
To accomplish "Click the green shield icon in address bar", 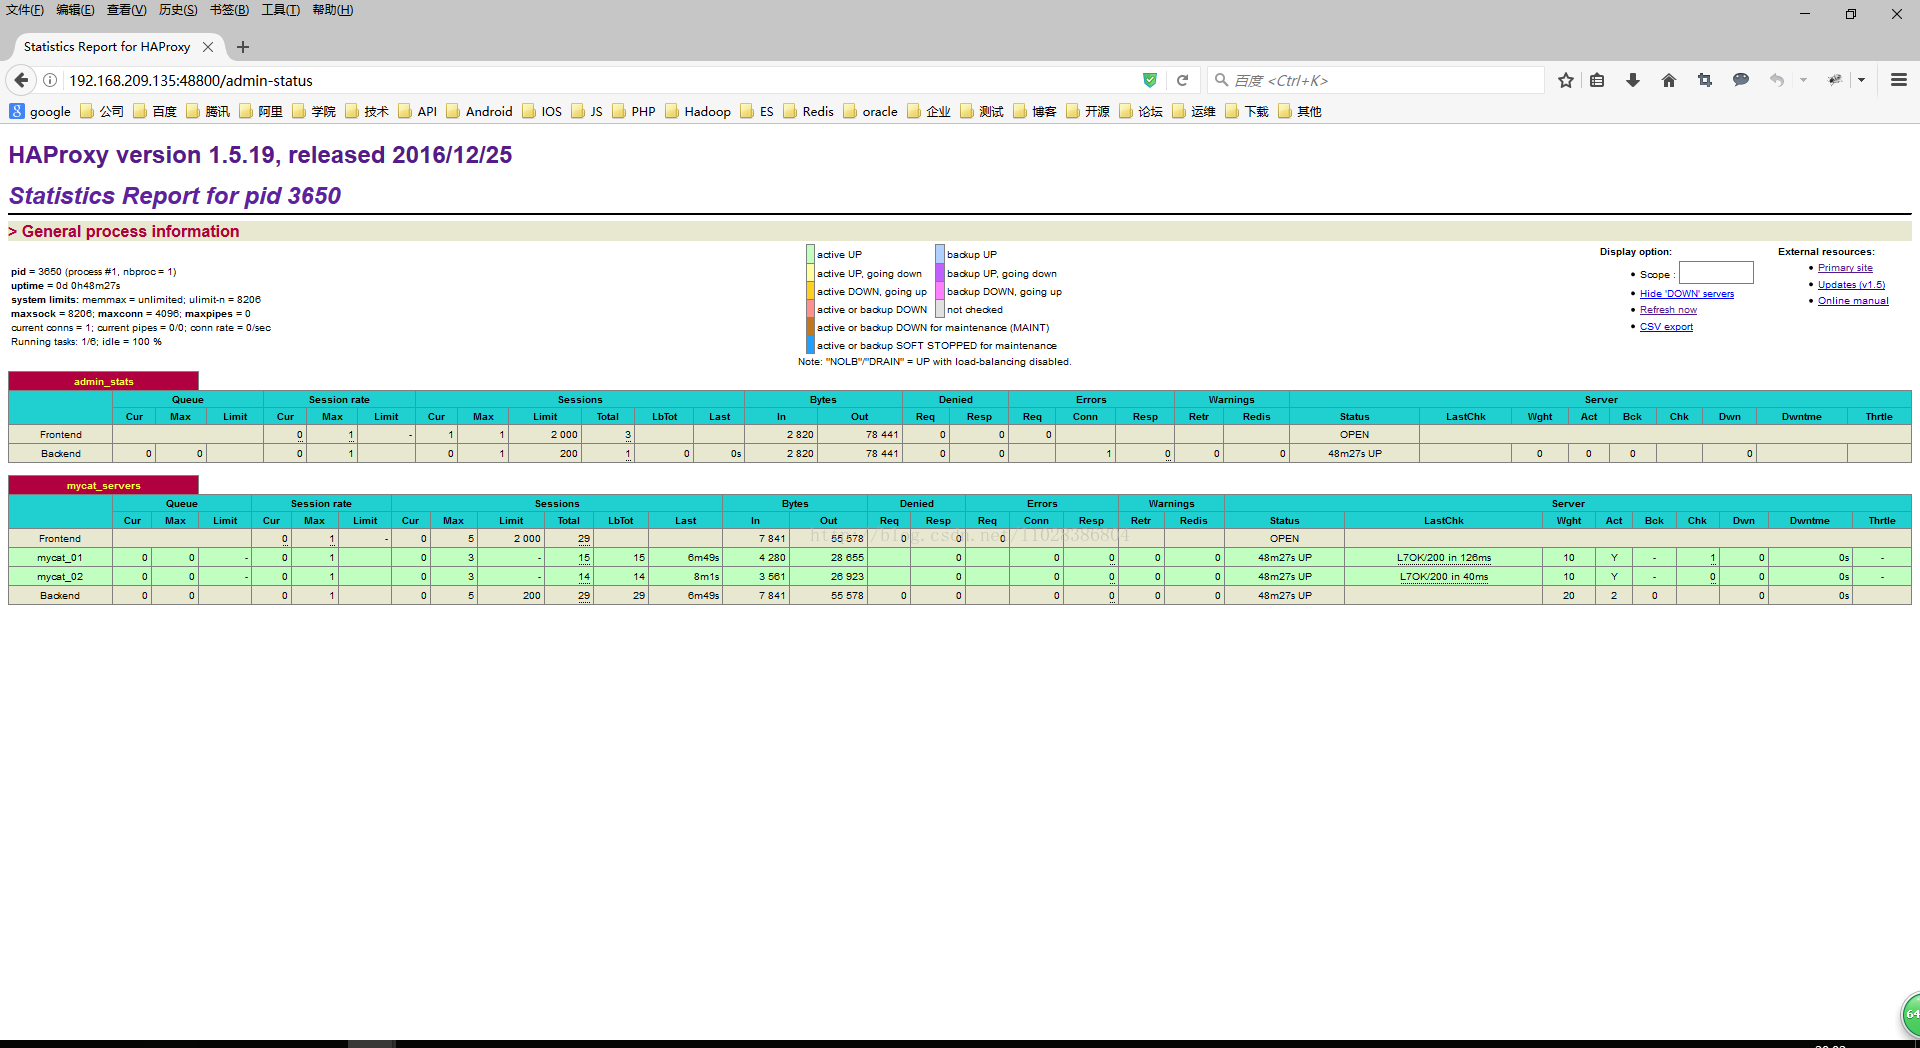I will (1150, 80).
